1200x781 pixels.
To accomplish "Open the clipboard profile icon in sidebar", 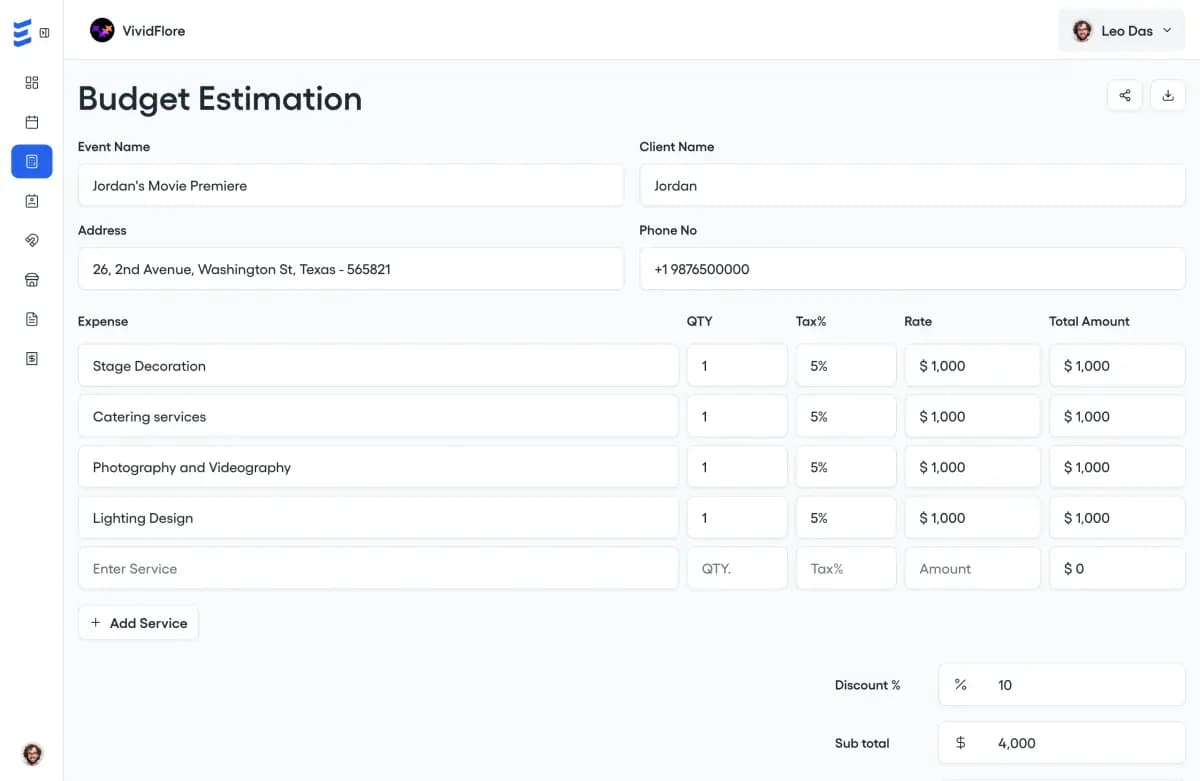I will click(31, 200).
